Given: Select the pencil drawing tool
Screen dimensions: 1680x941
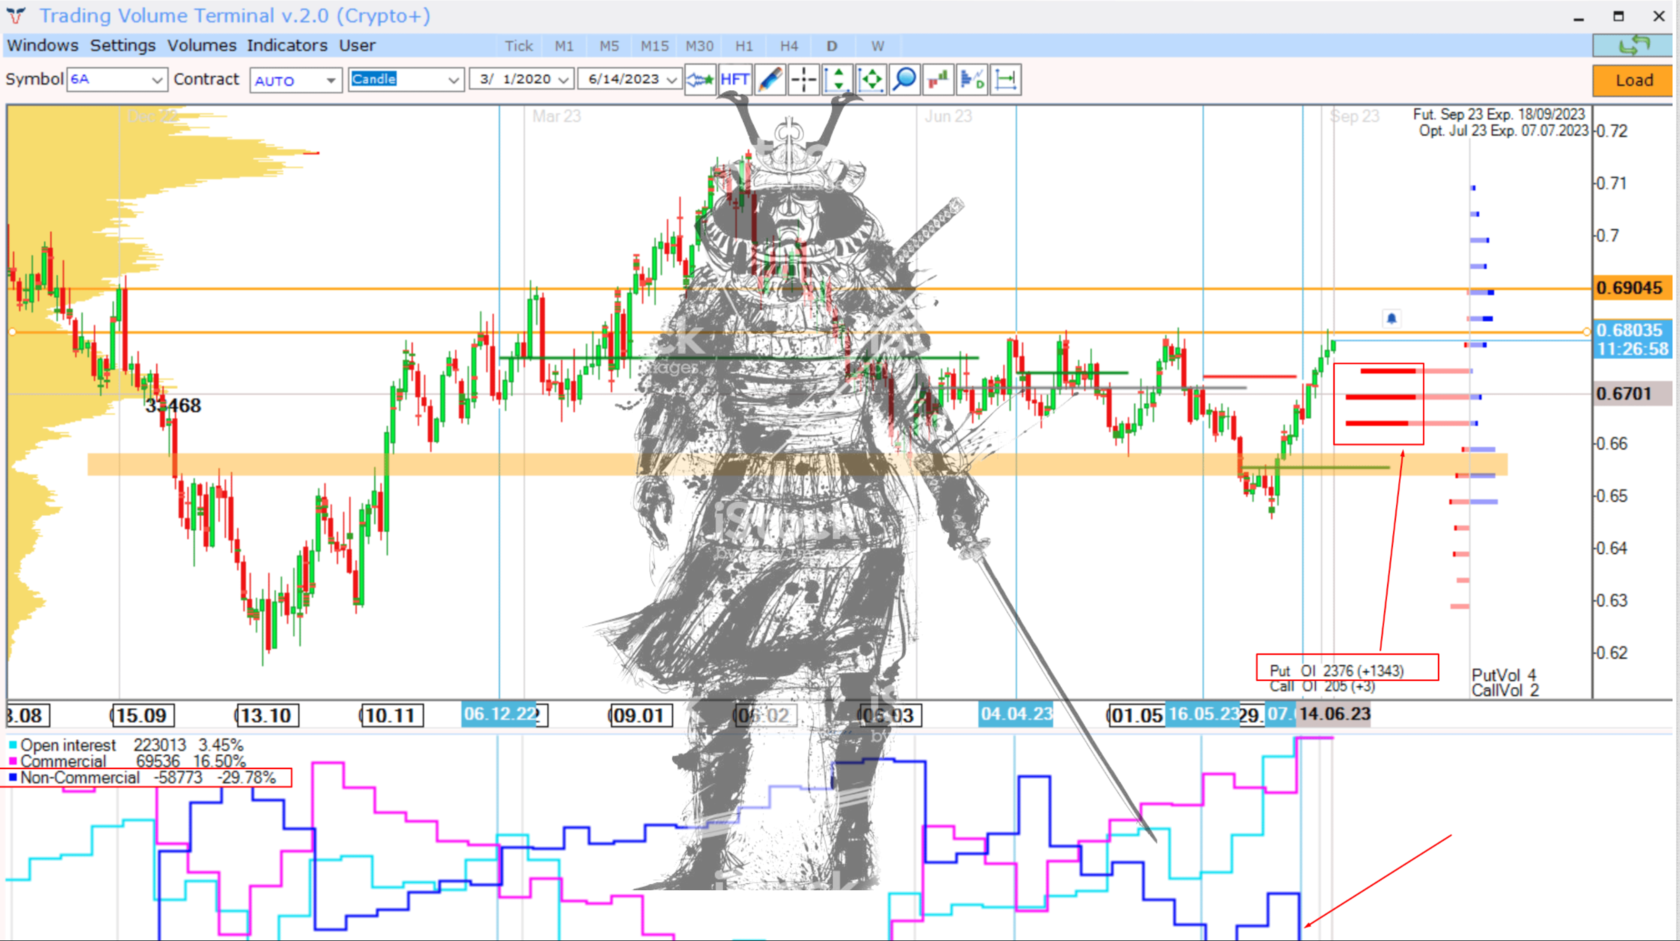Looking at the screenshot, I should click(x=769, y=80).
